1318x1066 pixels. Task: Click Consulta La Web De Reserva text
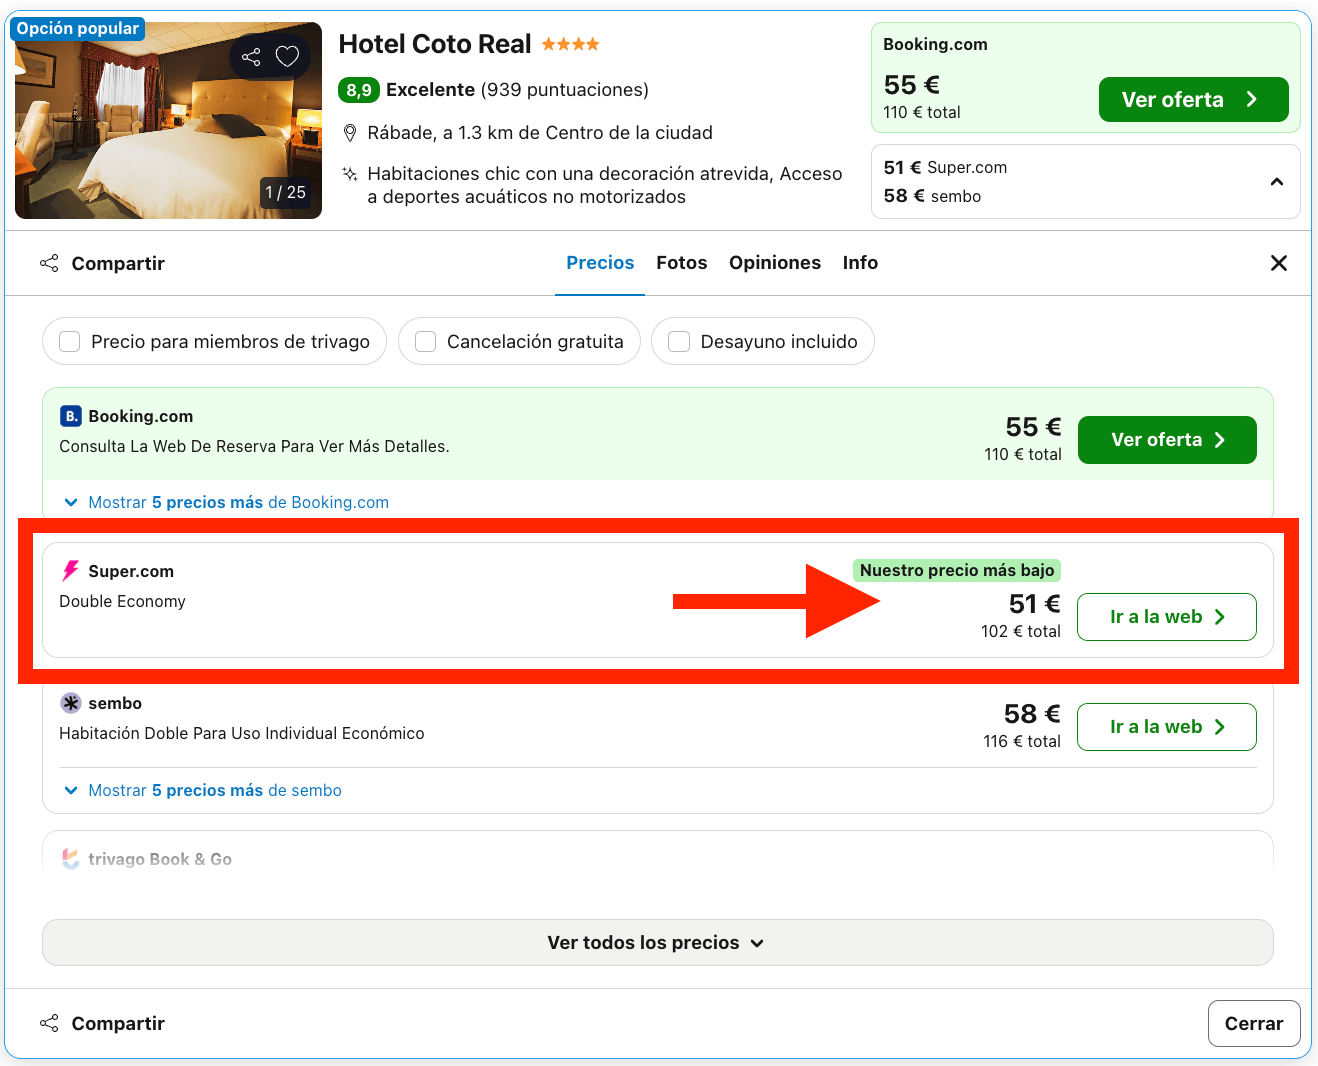coord(254,446)
